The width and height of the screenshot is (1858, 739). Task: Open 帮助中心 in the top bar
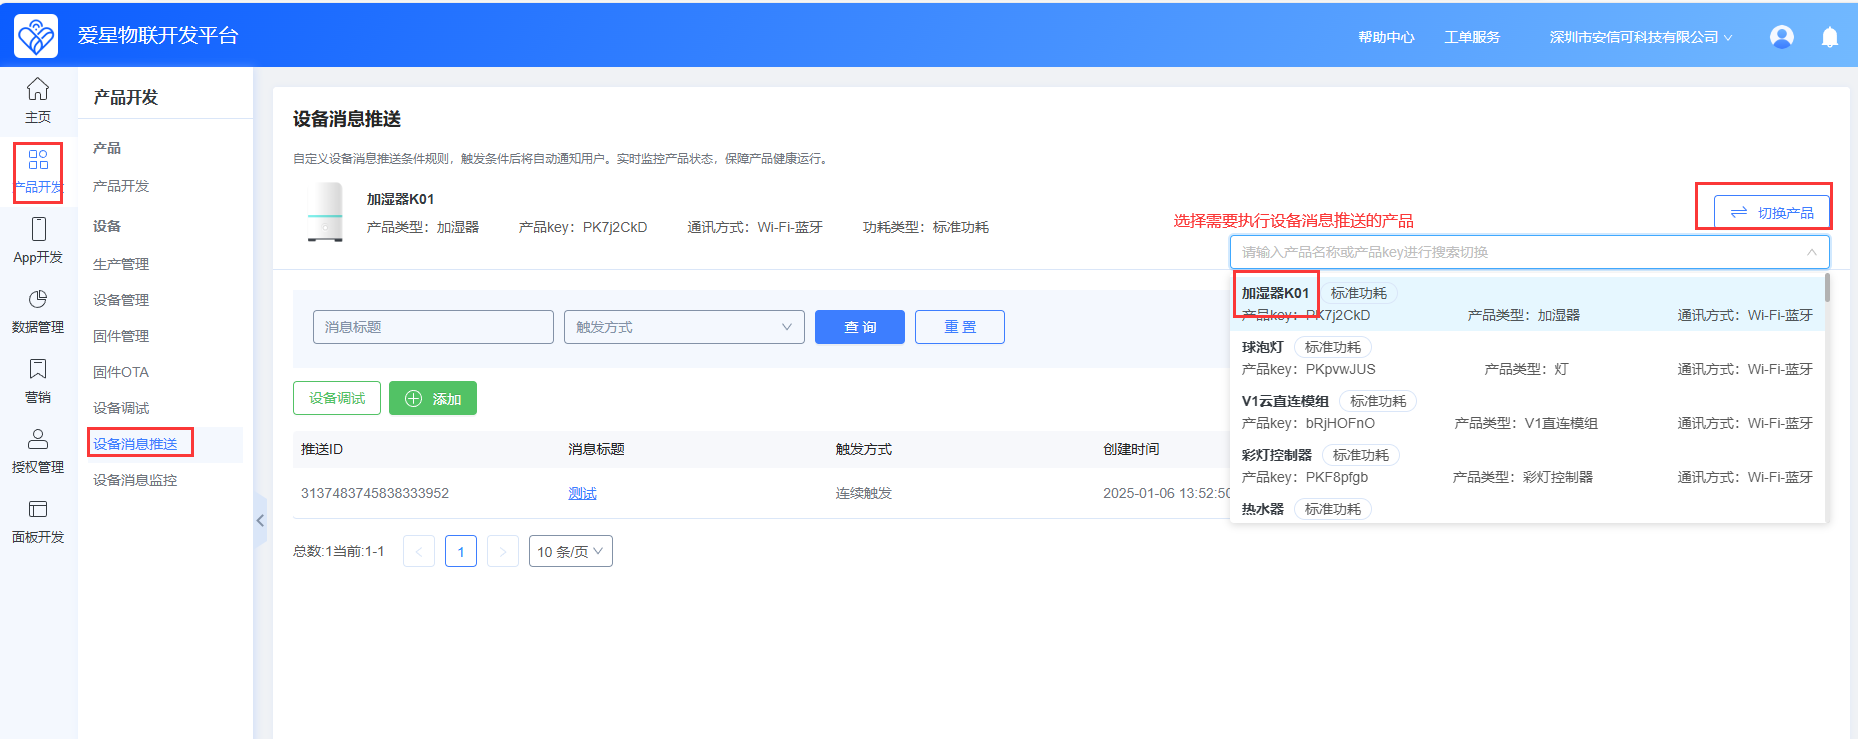pos(1386,37)
